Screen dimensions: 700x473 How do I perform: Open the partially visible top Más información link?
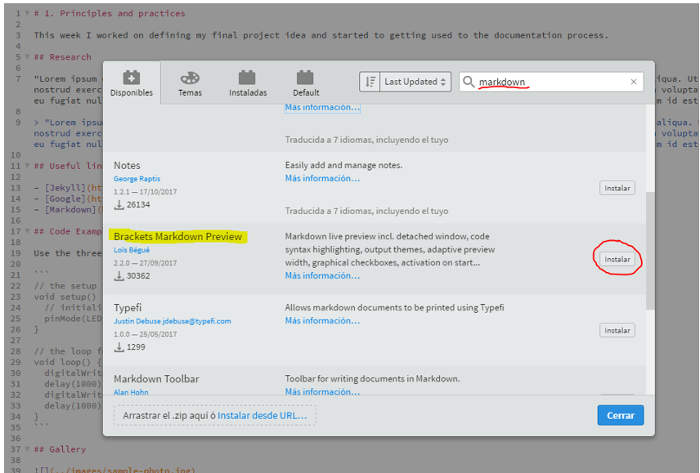tap(322, 108)
